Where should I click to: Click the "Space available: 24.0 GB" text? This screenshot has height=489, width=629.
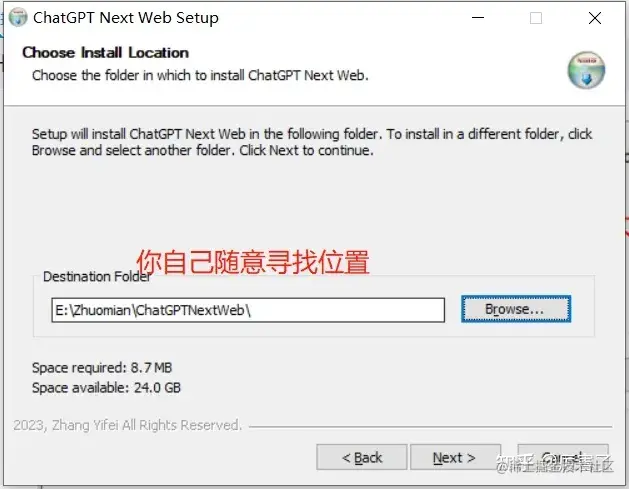click(106, 388)
